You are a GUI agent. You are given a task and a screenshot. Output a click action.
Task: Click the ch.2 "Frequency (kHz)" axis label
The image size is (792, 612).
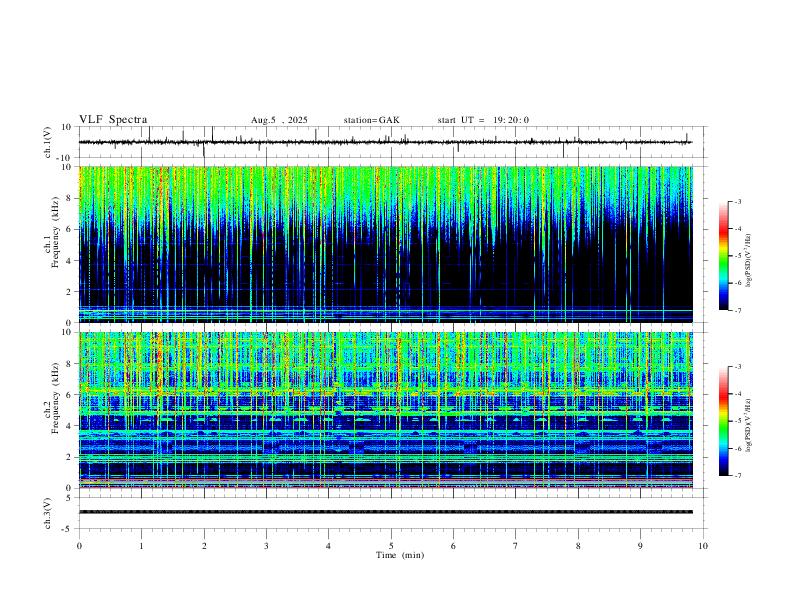point(55,398)
